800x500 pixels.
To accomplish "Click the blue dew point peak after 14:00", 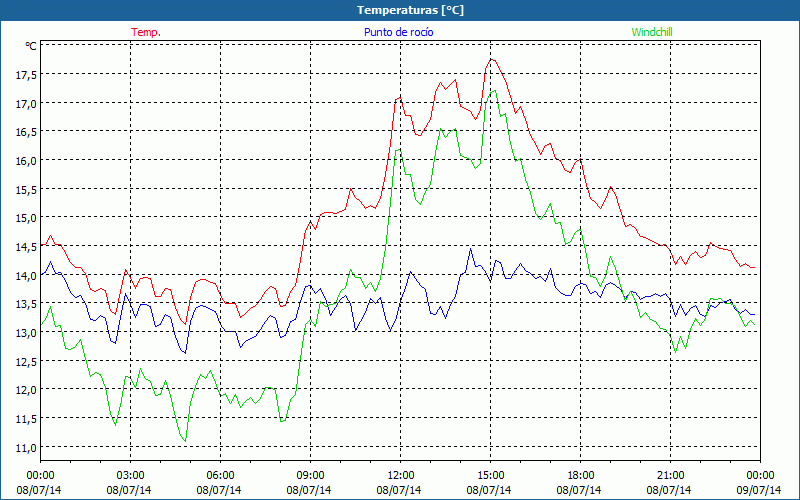I will (x=470, y=248).
